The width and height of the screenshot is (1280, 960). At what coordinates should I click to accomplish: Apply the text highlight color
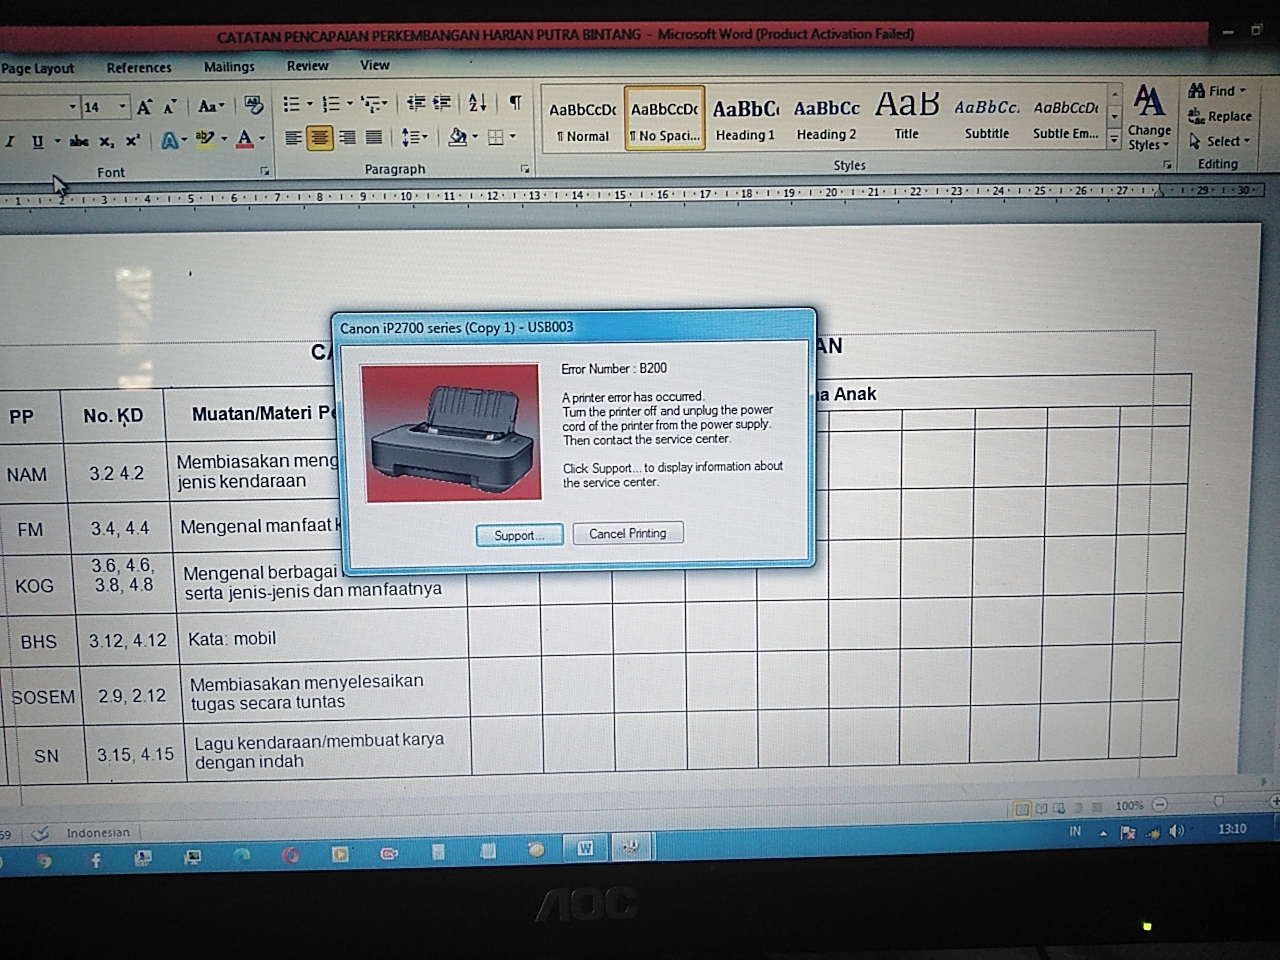pos(204,139)
